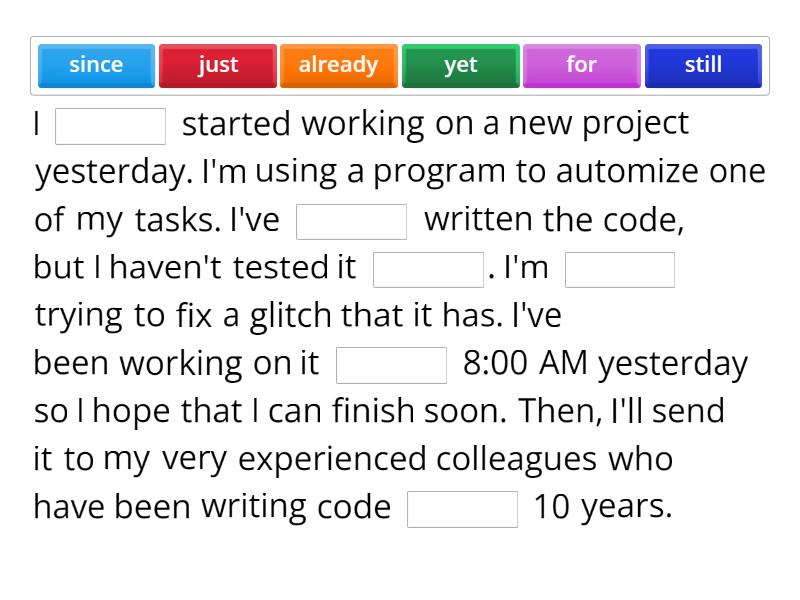Viewport: 800px width, 600px height.
Task: Click the word tile bar at the top
Action: coord(400,65)
